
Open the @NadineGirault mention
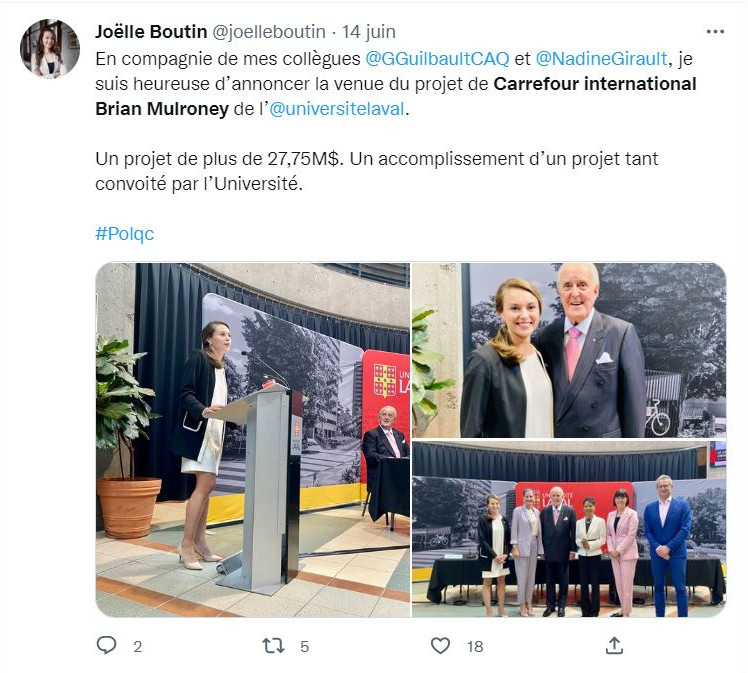(x=601, y=59)
